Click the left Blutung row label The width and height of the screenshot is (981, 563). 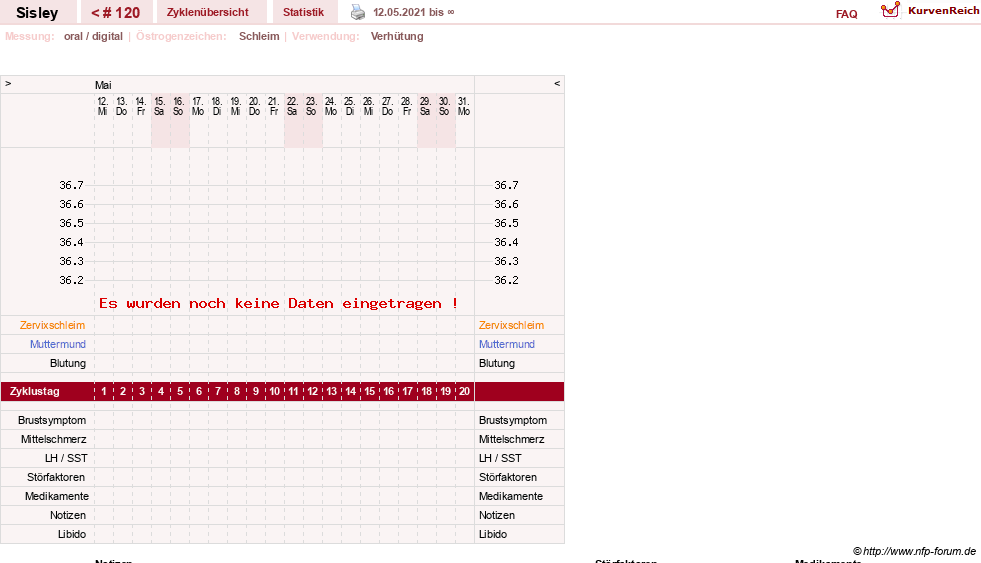coord(68,363)
